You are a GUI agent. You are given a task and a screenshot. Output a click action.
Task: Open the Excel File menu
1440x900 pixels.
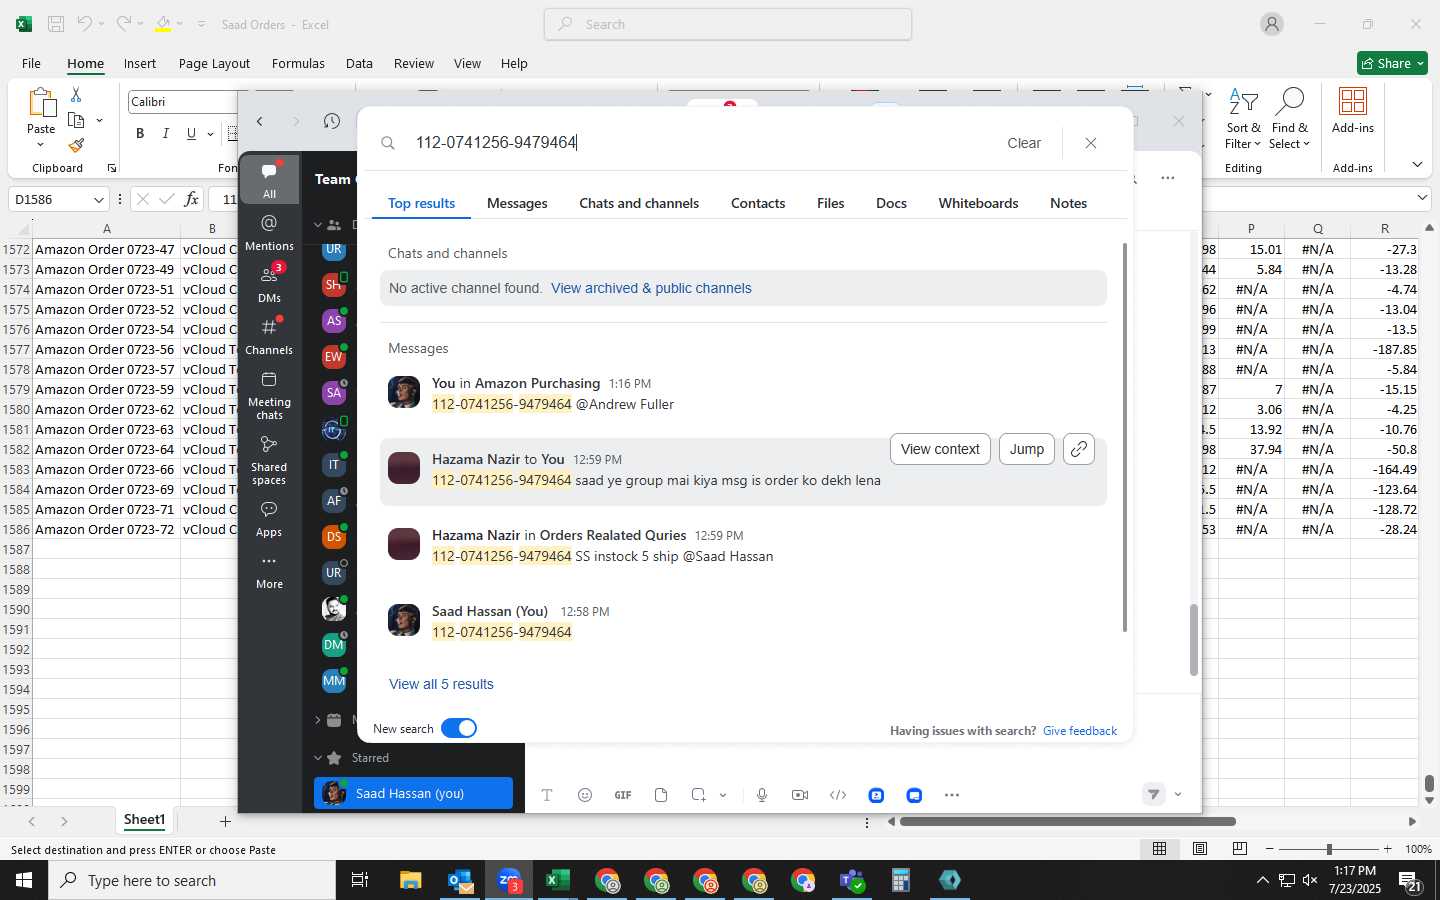pyautogui.click(x=32, y=63)
